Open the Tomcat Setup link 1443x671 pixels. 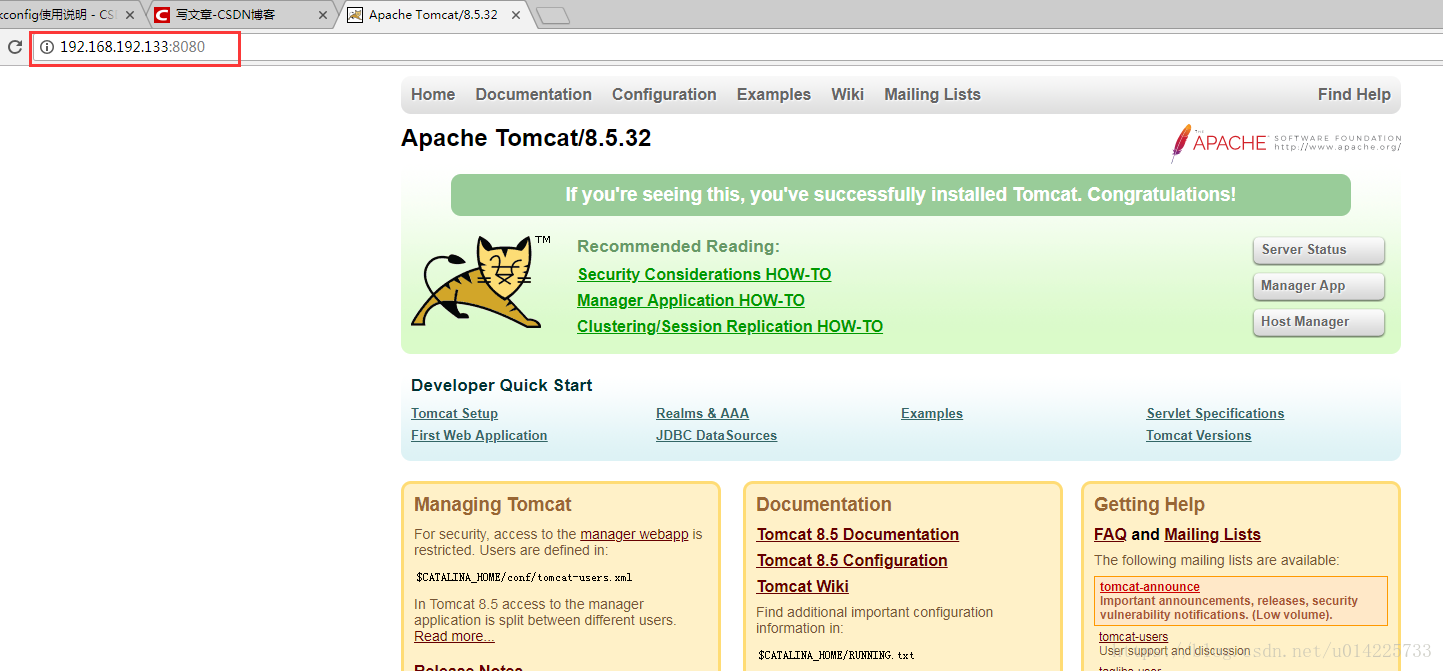click(x=454, y=413)
